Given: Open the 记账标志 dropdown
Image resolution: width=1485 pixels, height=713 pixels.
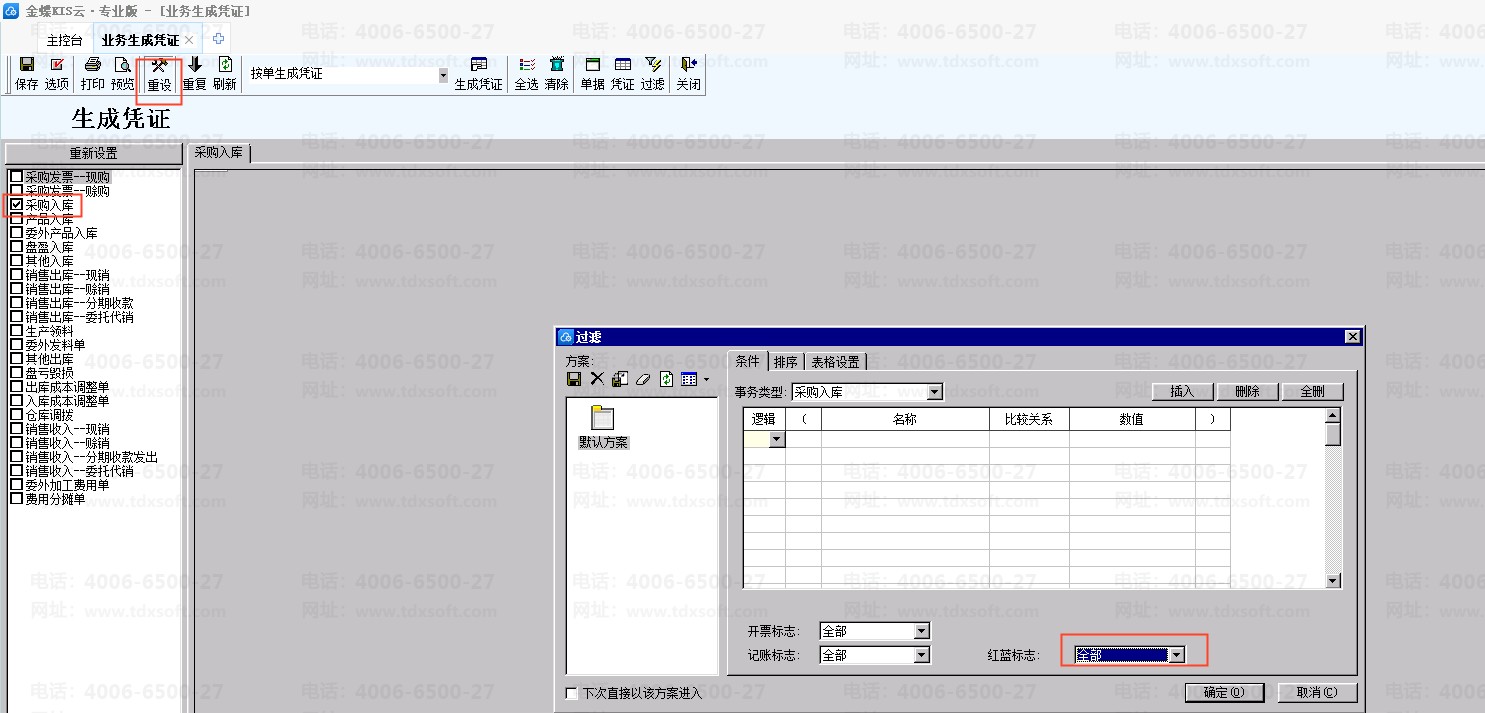Looking at the screenshot, I should (x=922, y=655).
